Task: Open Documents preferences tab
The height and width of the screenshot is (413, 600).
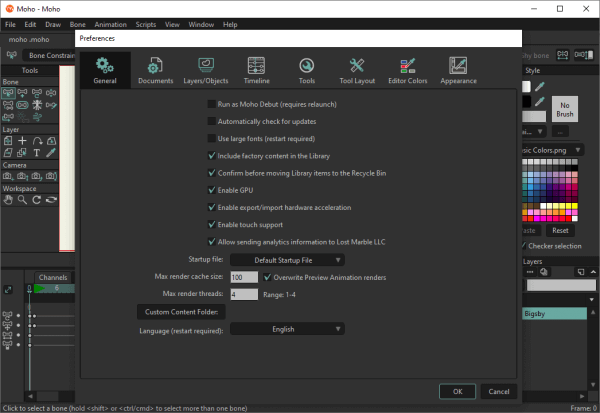Action: click(156, 70)
